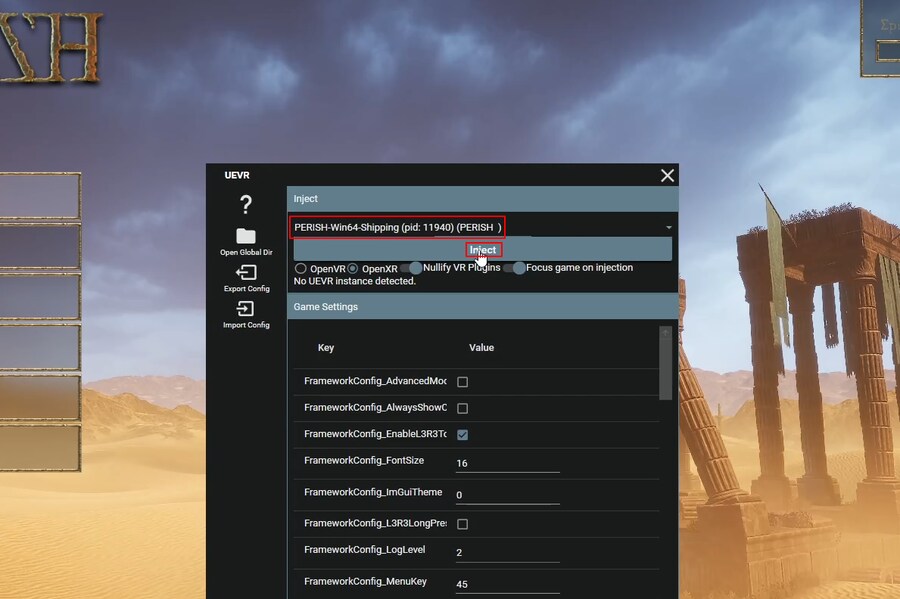Check the FrameworkConfig_AlwaysShowCursor checkbox
This screenshot has width=900, height=599.
462,408
